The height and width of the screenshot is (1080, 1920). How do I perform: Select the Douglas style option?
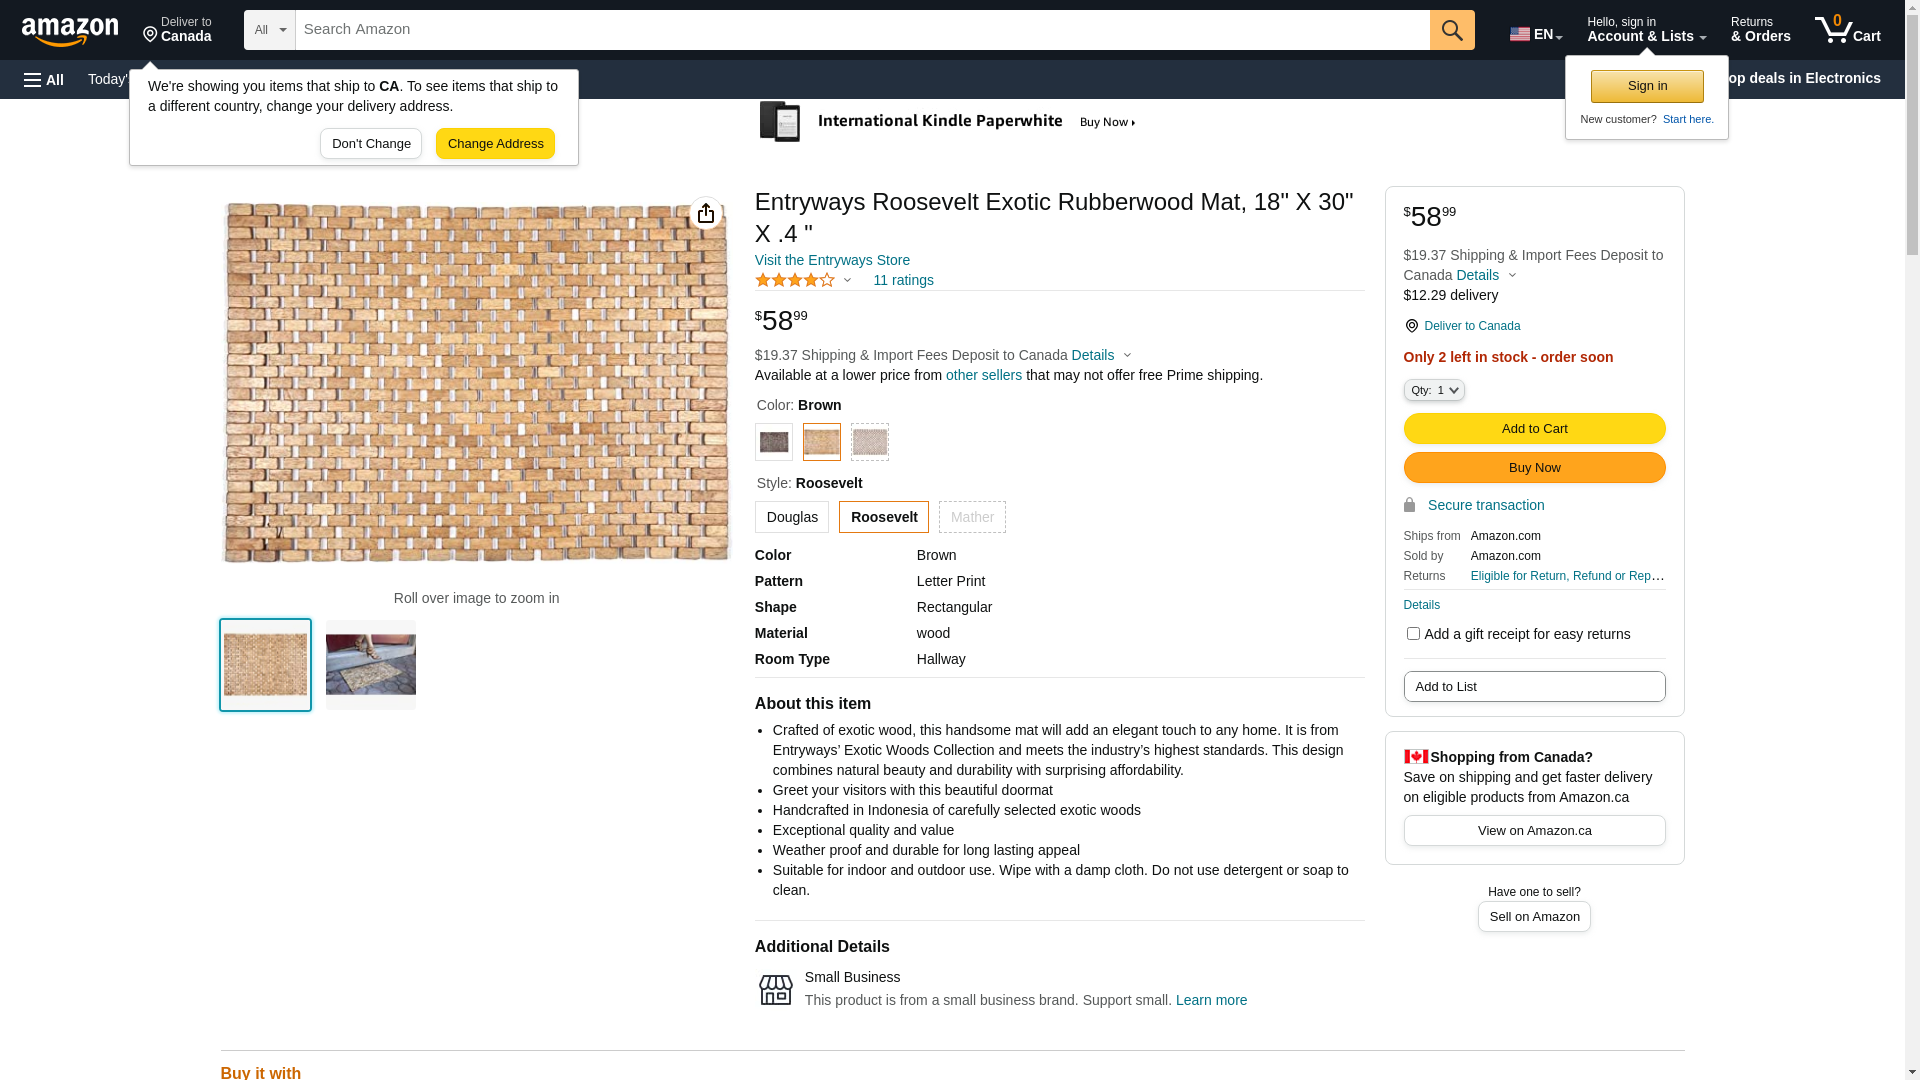792,517
